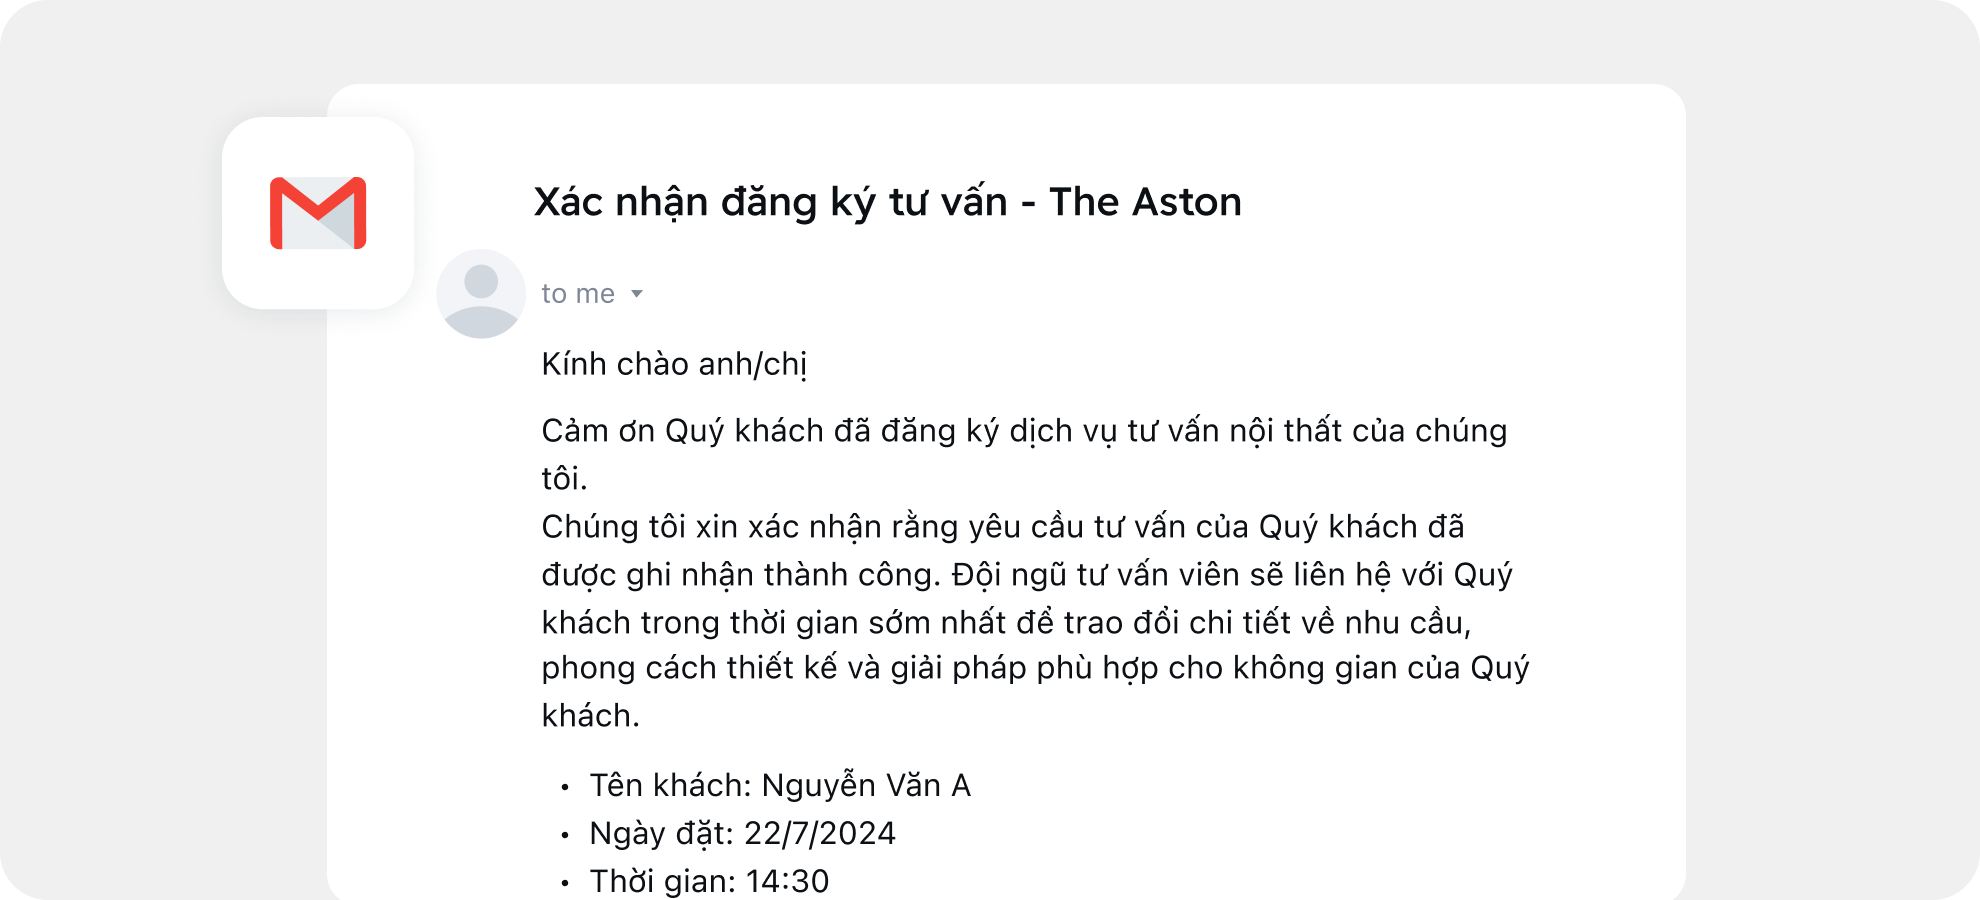This screenshot has height=900, width=1980.
Task: Click the greeting "Kính chào anh/chị"
Action: click(674, 364)
